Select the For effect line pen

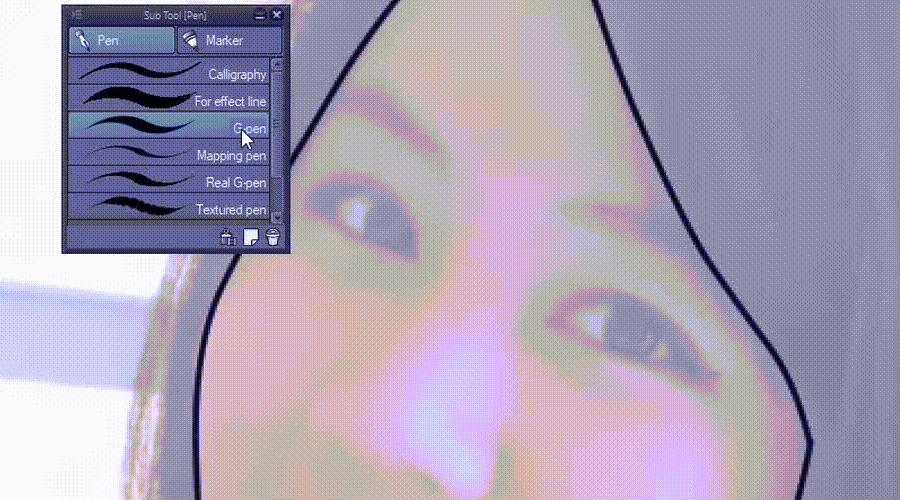coord(169,99)
